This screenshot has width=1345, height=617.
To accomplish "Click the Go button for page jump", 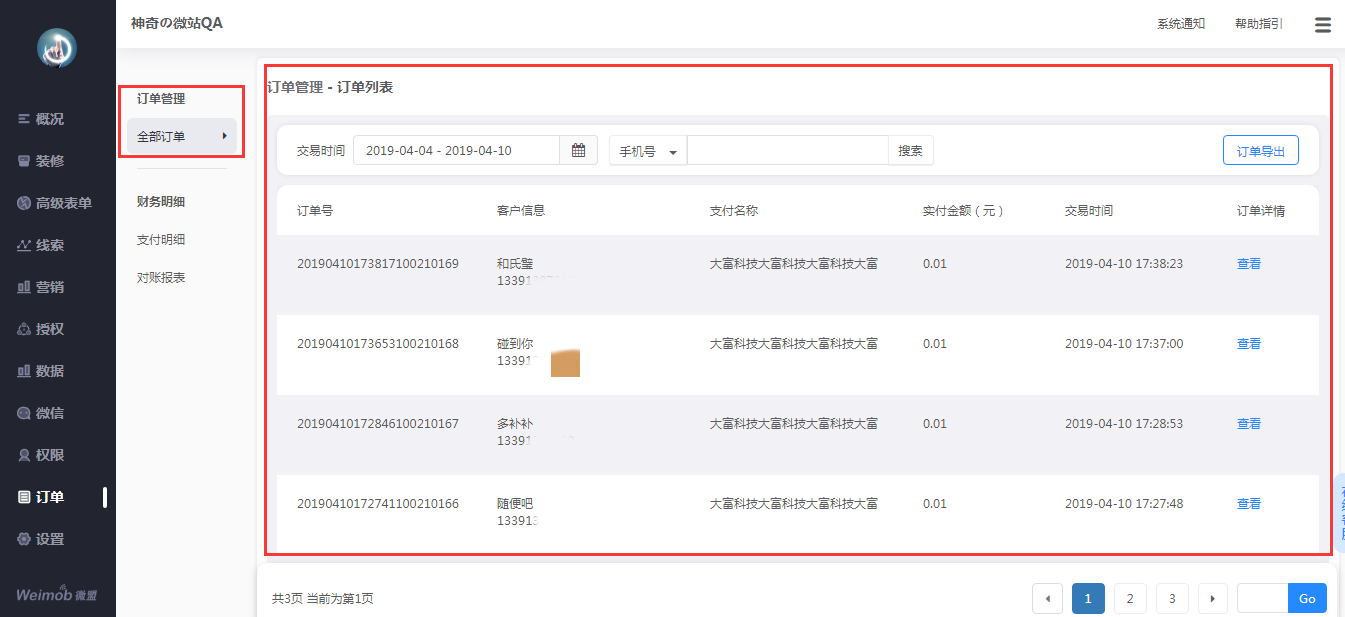I will click(x=1307, y=599).
